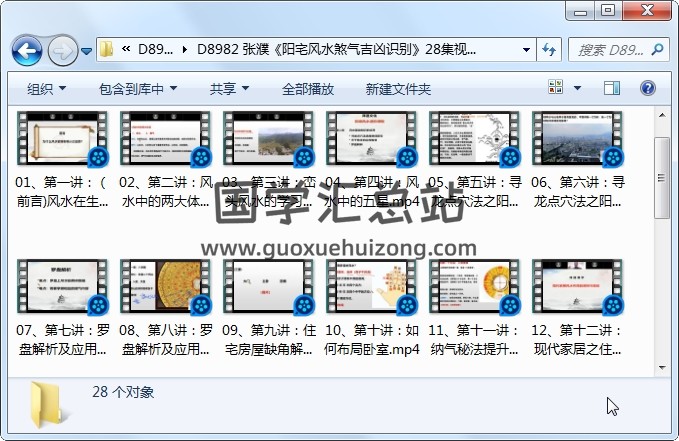Image resolution: width=679 pixels, height=441 pixels.
Task: Expand the hidden path chevron «
Action: point(126,49)
